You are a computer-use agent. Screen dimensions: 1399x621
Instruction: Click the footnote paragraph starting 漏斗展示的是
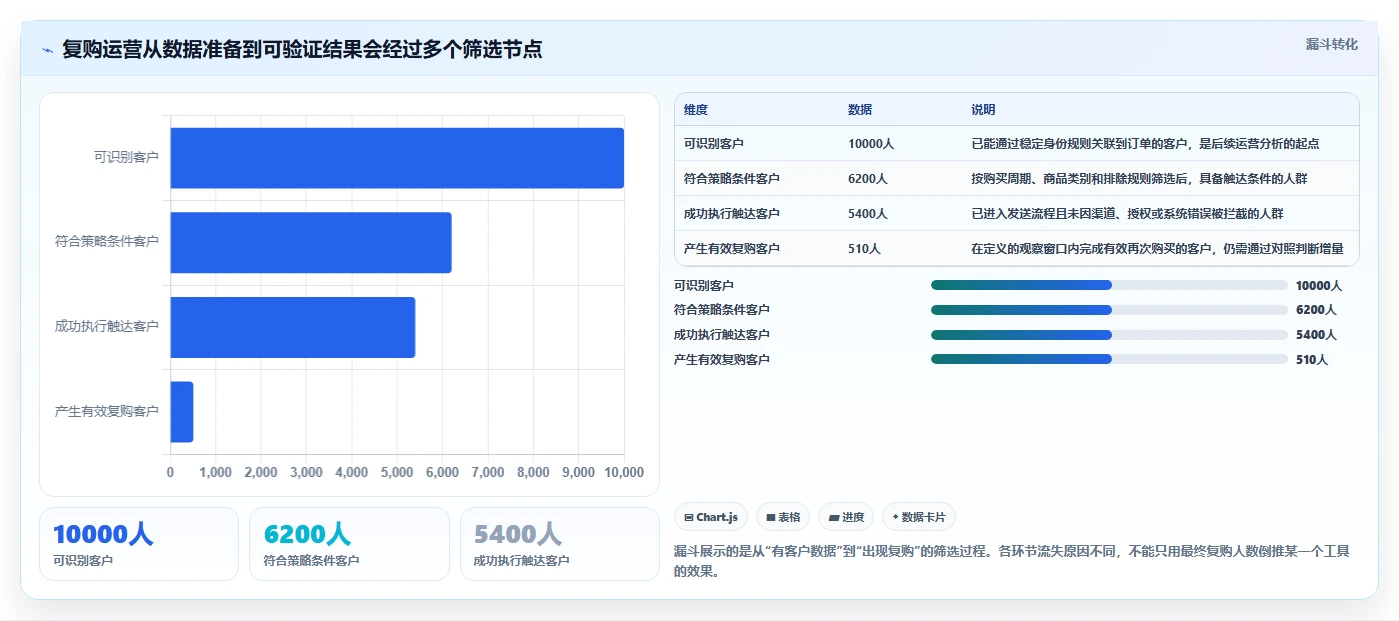(x=1012, y=561)
